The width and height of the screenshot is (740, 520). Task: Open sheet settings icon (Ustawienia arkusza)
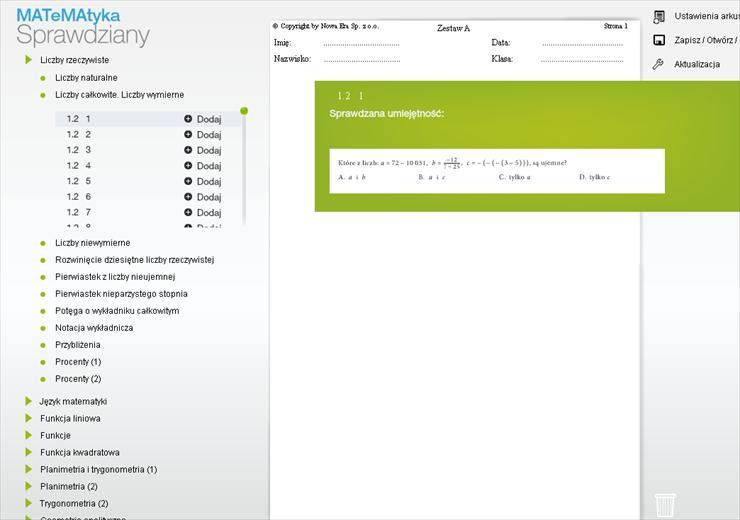(659, 17)
